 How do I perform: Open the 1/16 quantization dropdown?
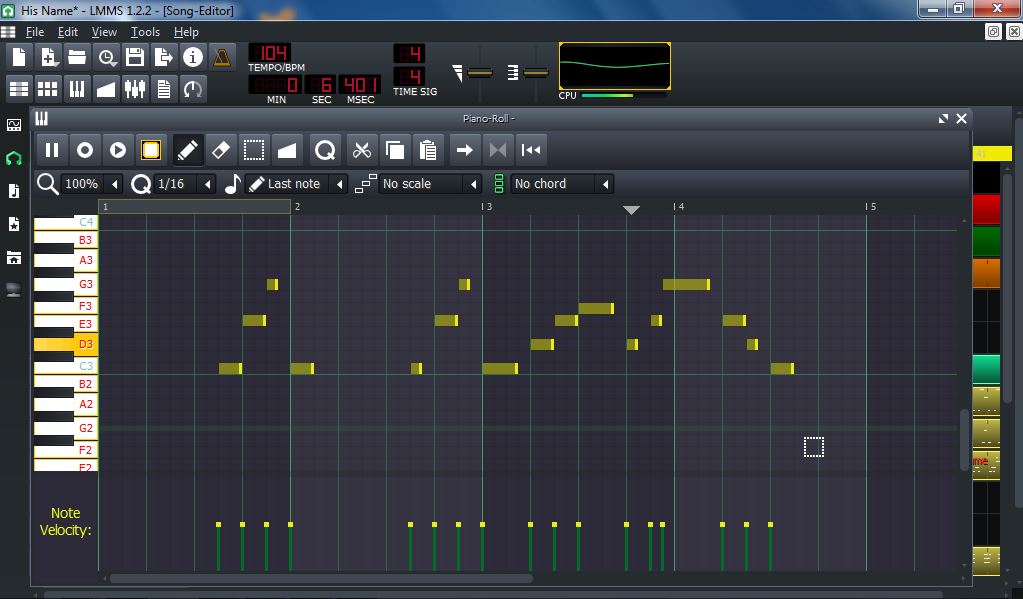pyautogui.click(x=185, y=184)
